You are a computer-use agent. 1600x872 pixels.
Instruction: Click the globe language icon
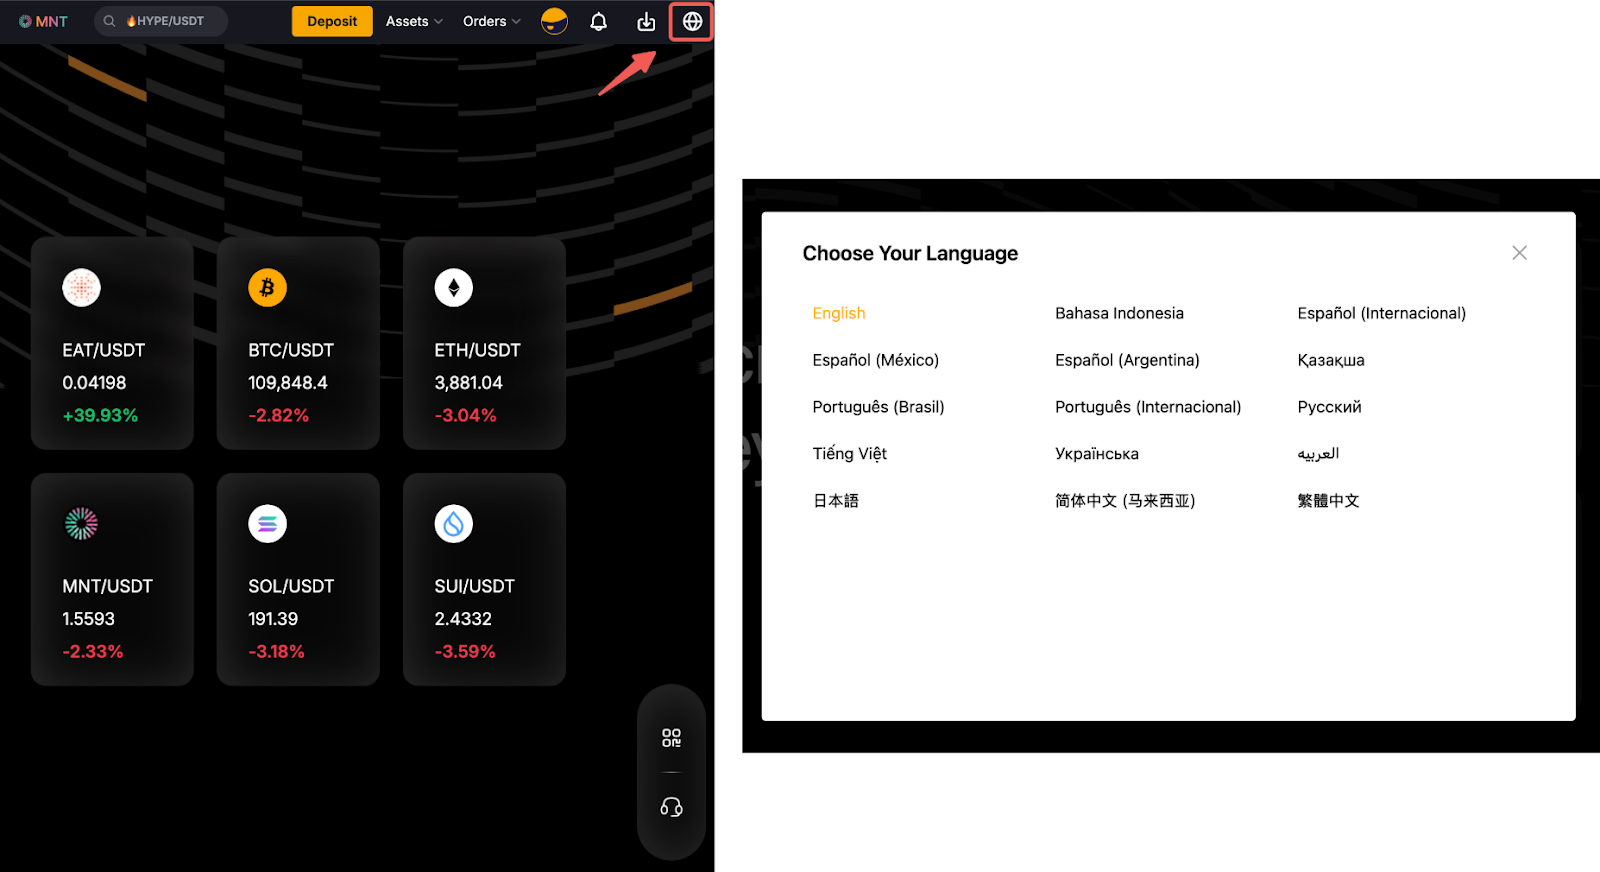coord(692,21)
